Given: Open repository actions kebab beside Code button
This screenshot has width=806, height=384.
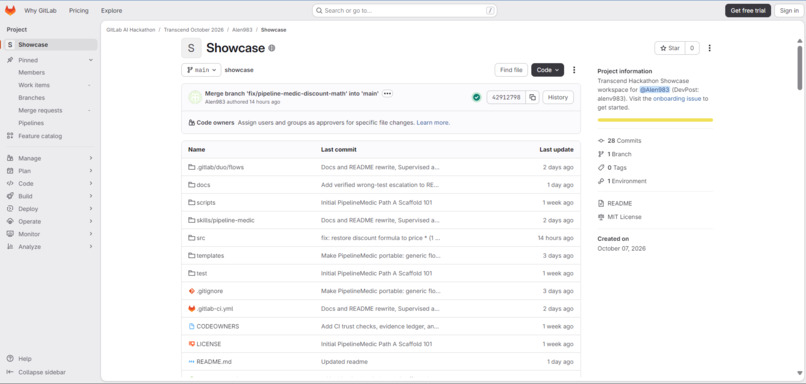Looking at the screenshot, I should [574, 70].
